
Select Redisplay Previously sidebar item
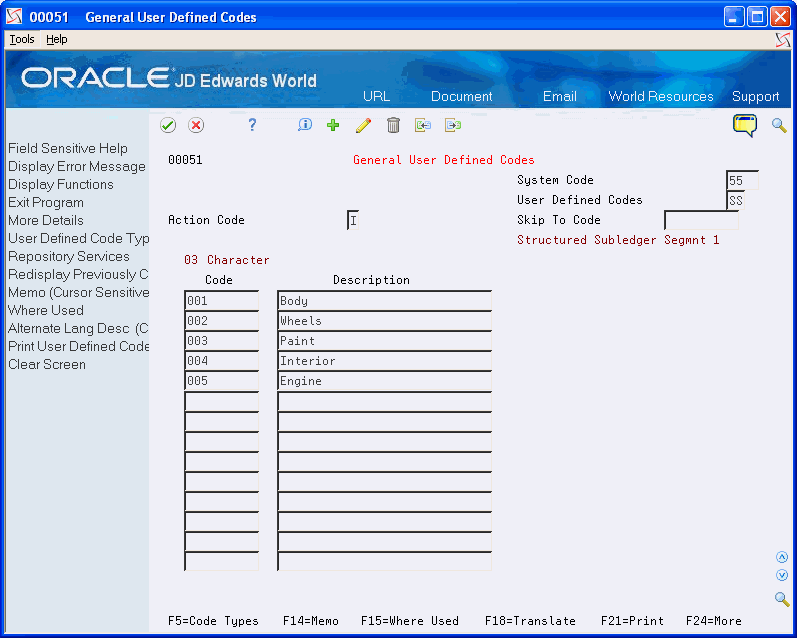pyautogui.click(x=78, y=275)
